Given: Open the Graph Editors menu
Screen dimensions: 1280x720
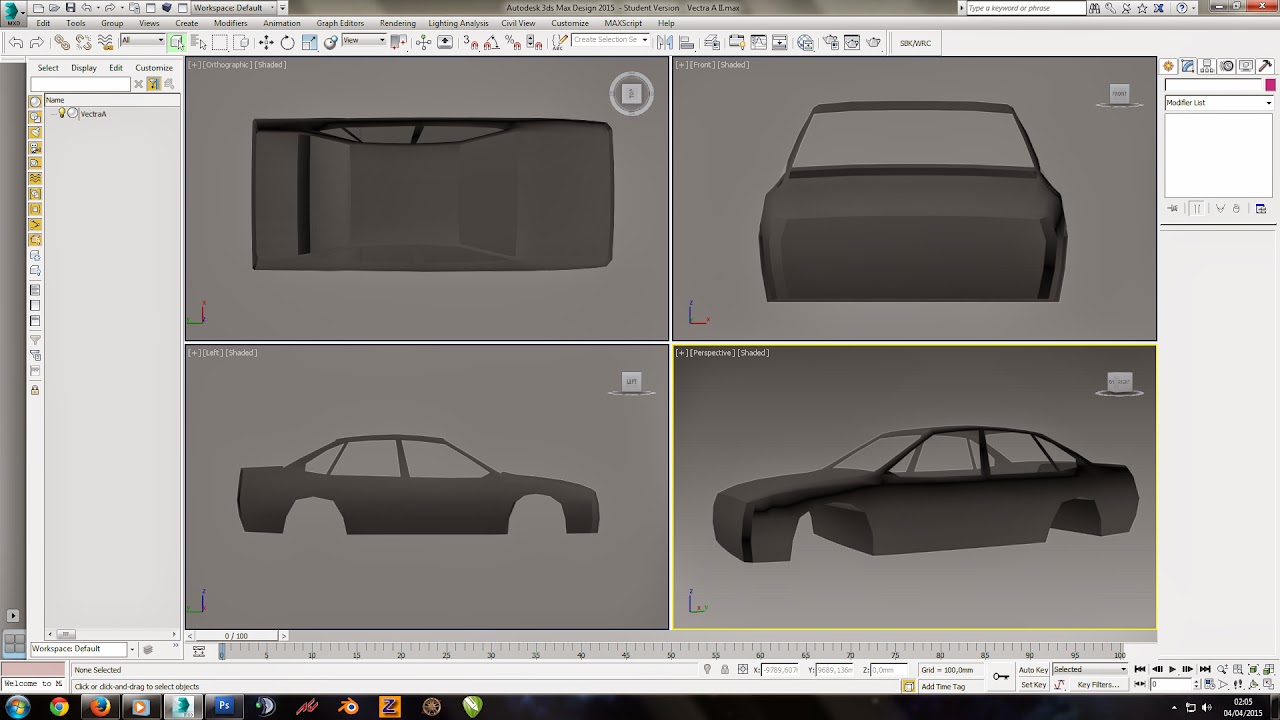Looking at the screenshot, I should (x=340, y=23).
